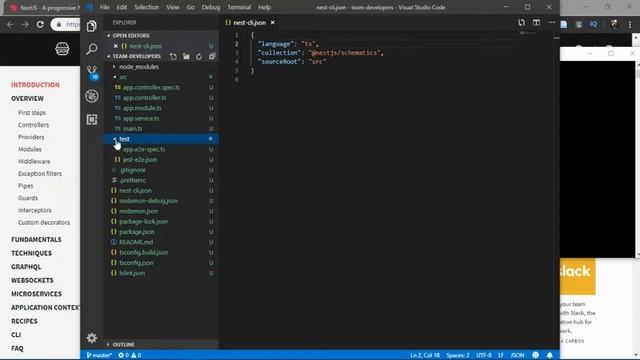Open the Debug menu
The height and width of the screenshot is (360, 640).
click(x=211, y=7)
